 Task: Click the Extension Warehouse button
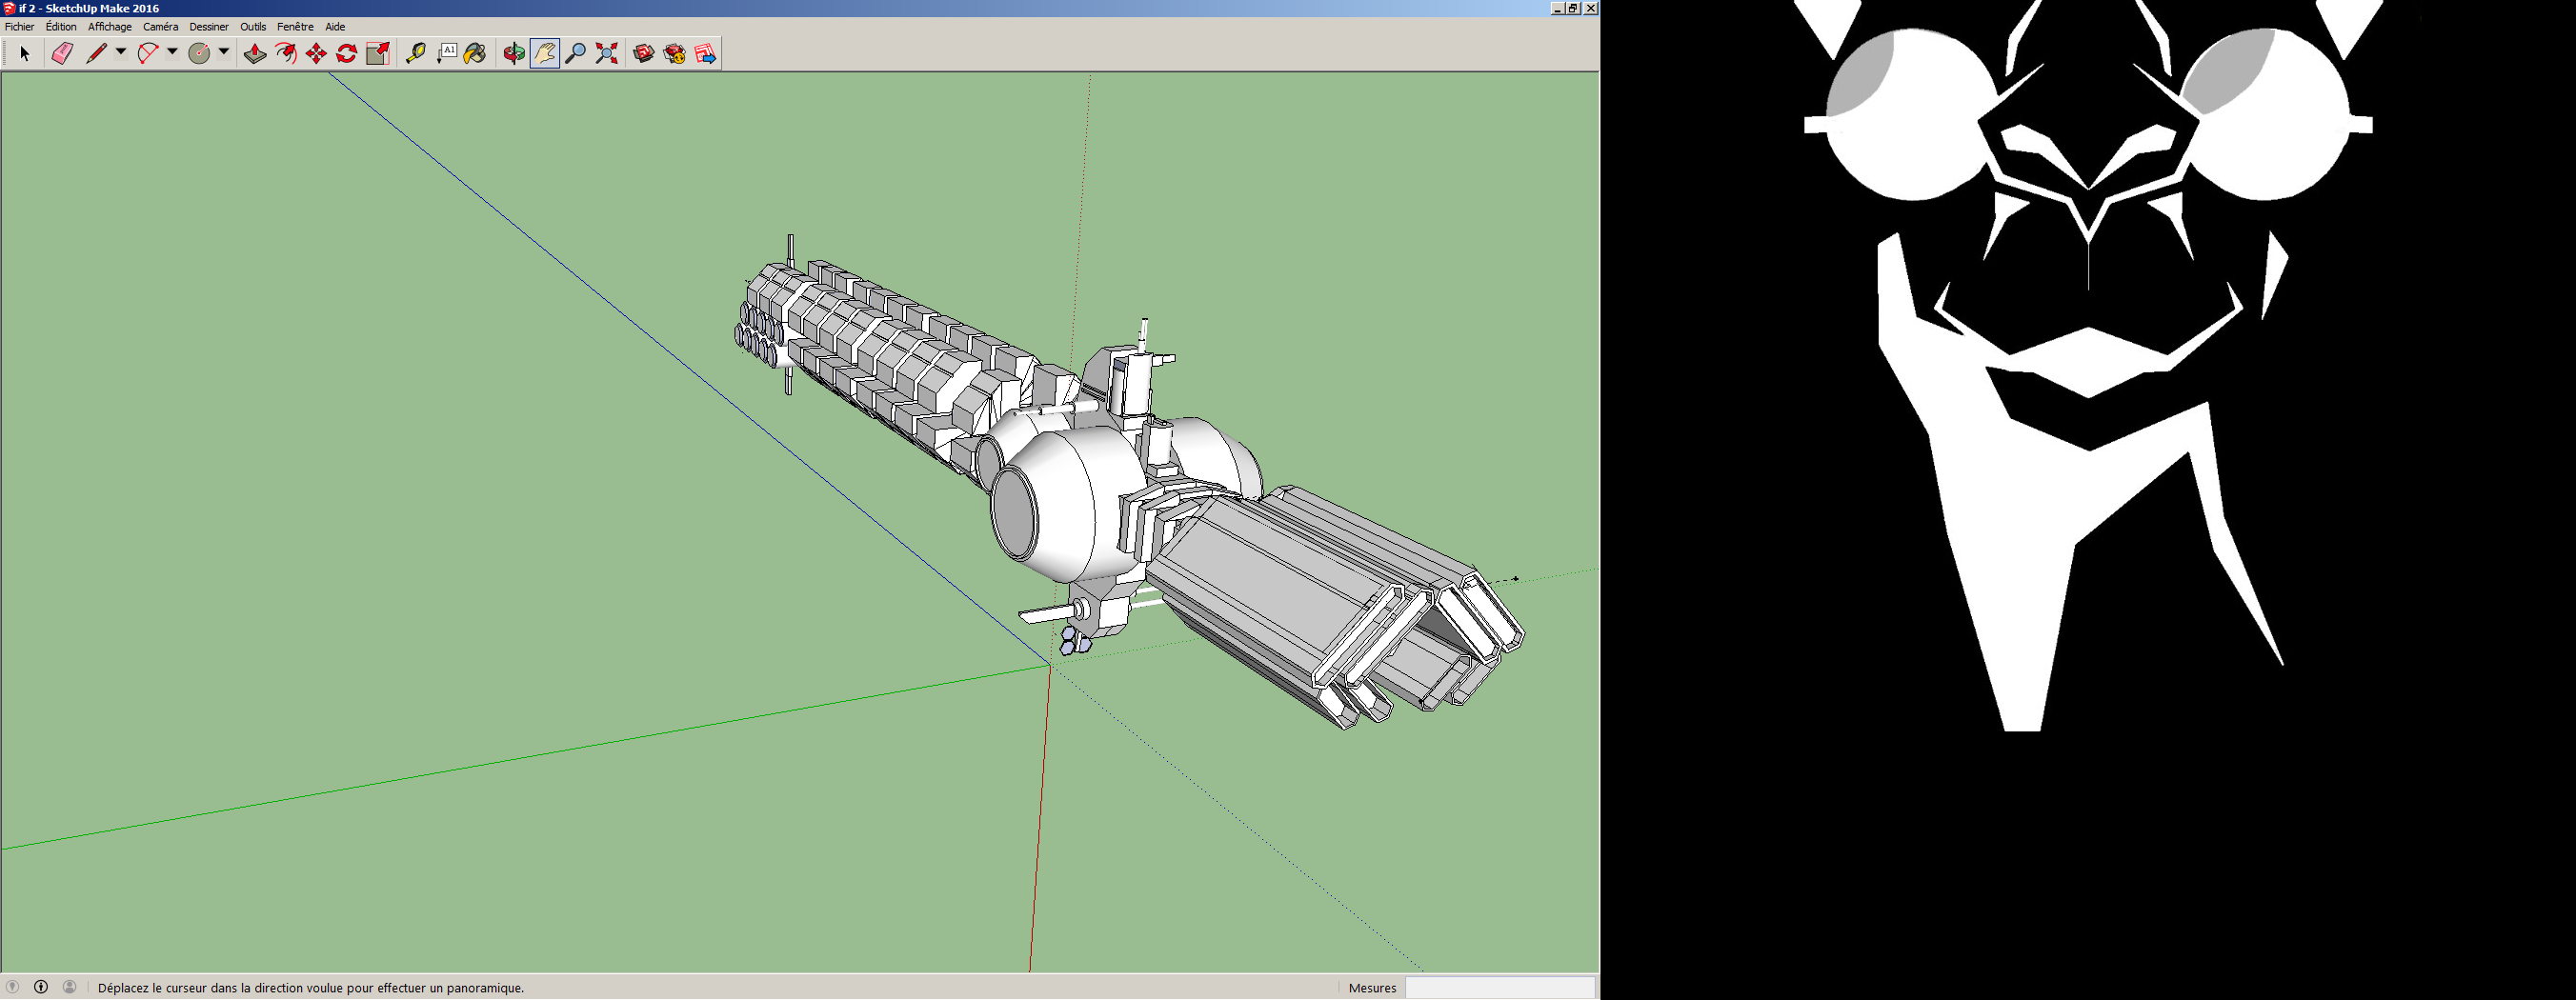tap(675, 54)
